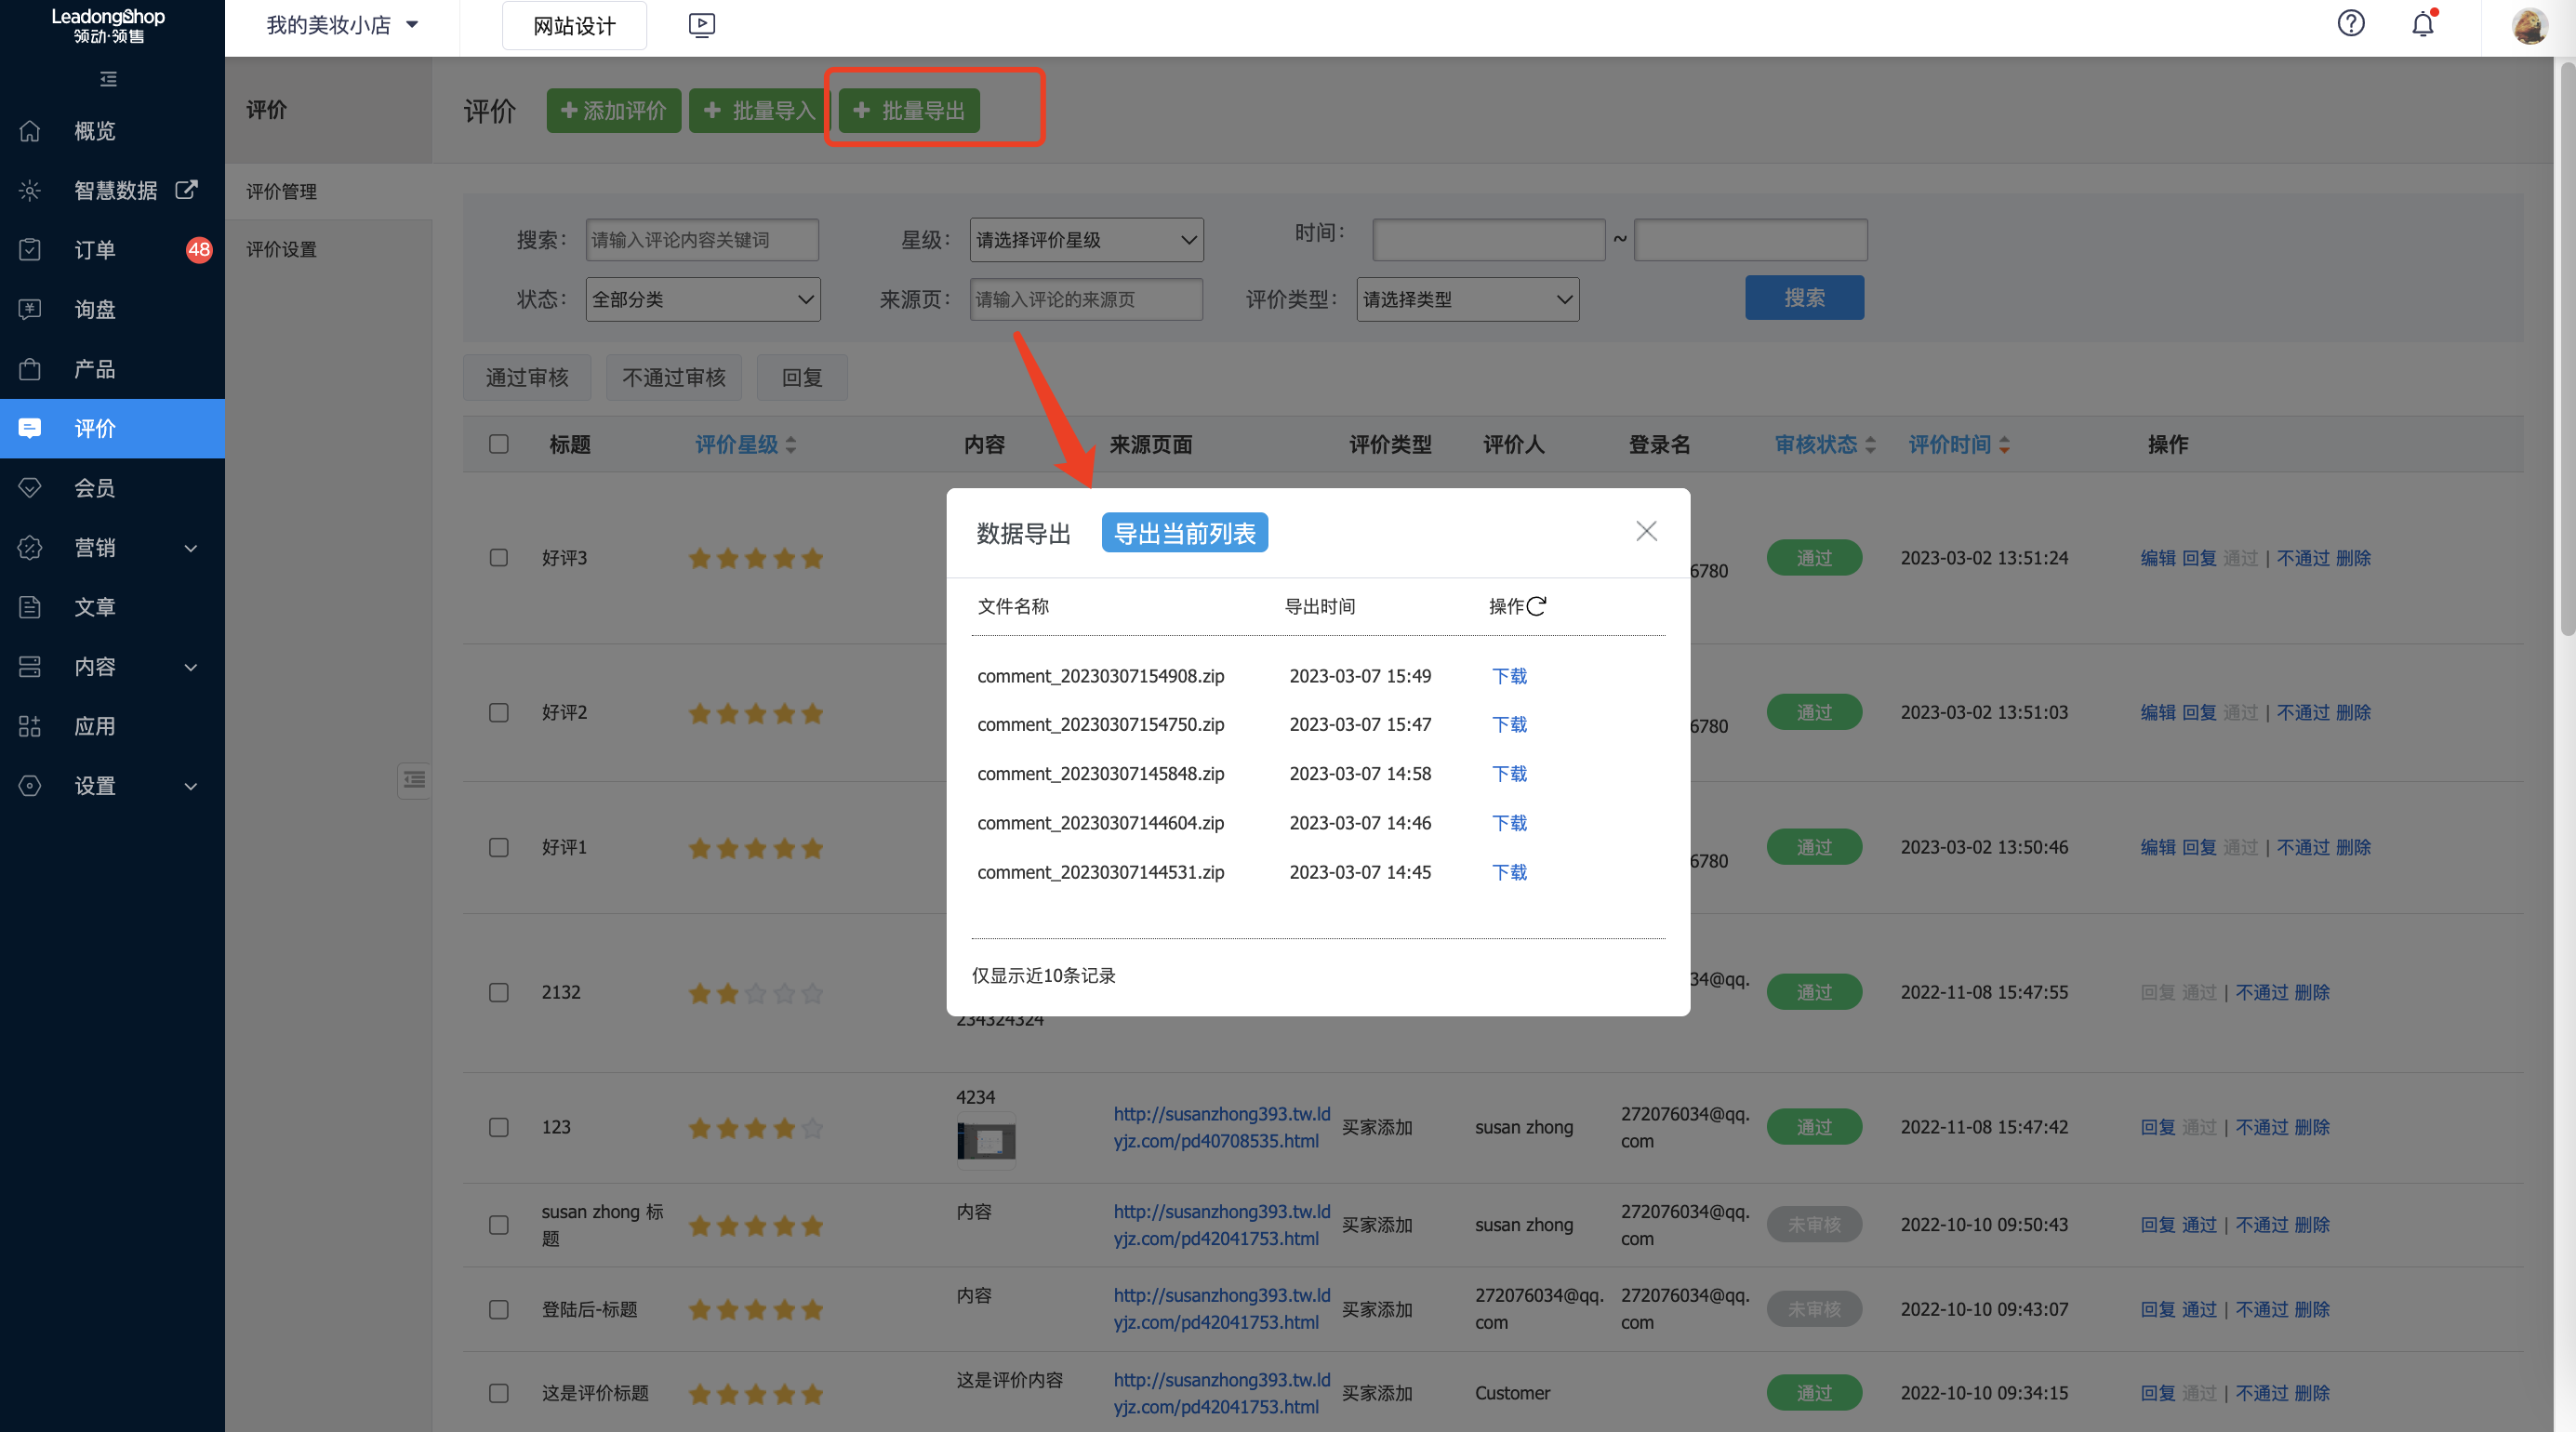This screenshot has height=1432, width=2576.
Task: Click the help question mark icon
Action: [2350, 24]
